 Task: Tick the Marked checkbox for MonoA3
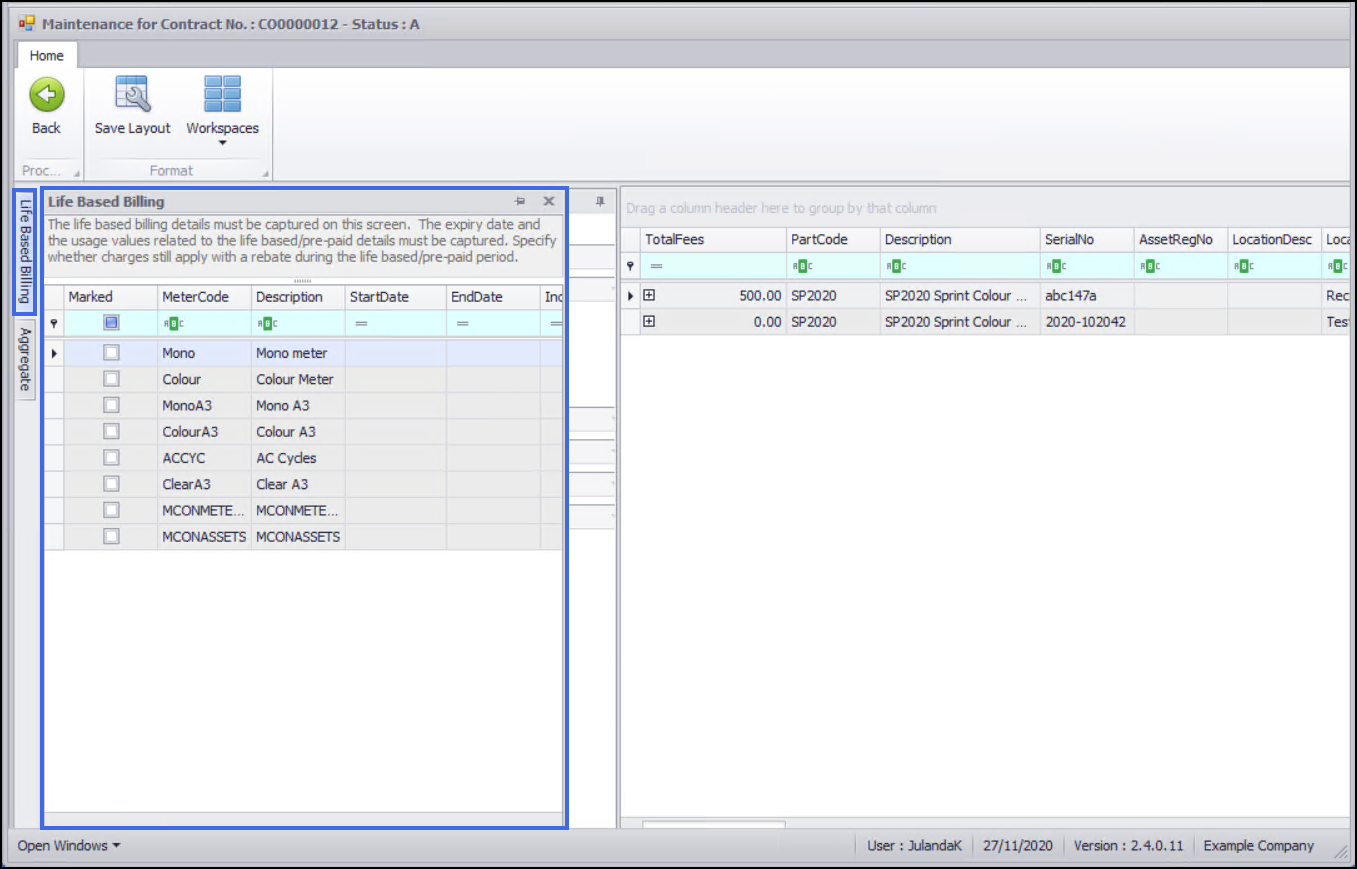[x=111, y=405]
